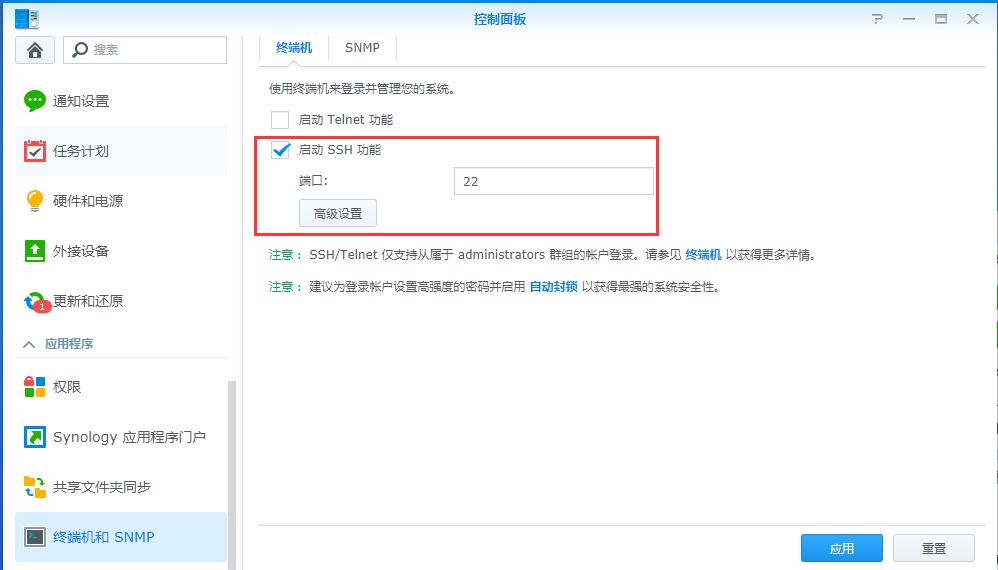Select 权限 colored squares icon
Image resolution: width=998 pixels, height=570 pixels.
[35, 387]
